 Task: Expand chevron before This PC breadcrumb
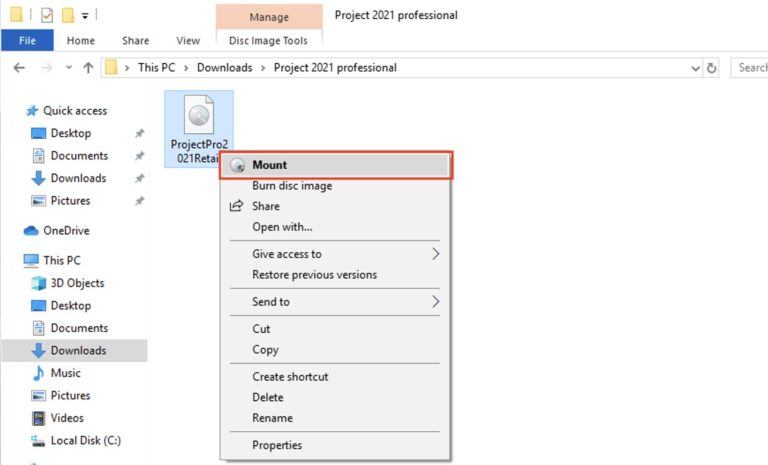(127, 68)
